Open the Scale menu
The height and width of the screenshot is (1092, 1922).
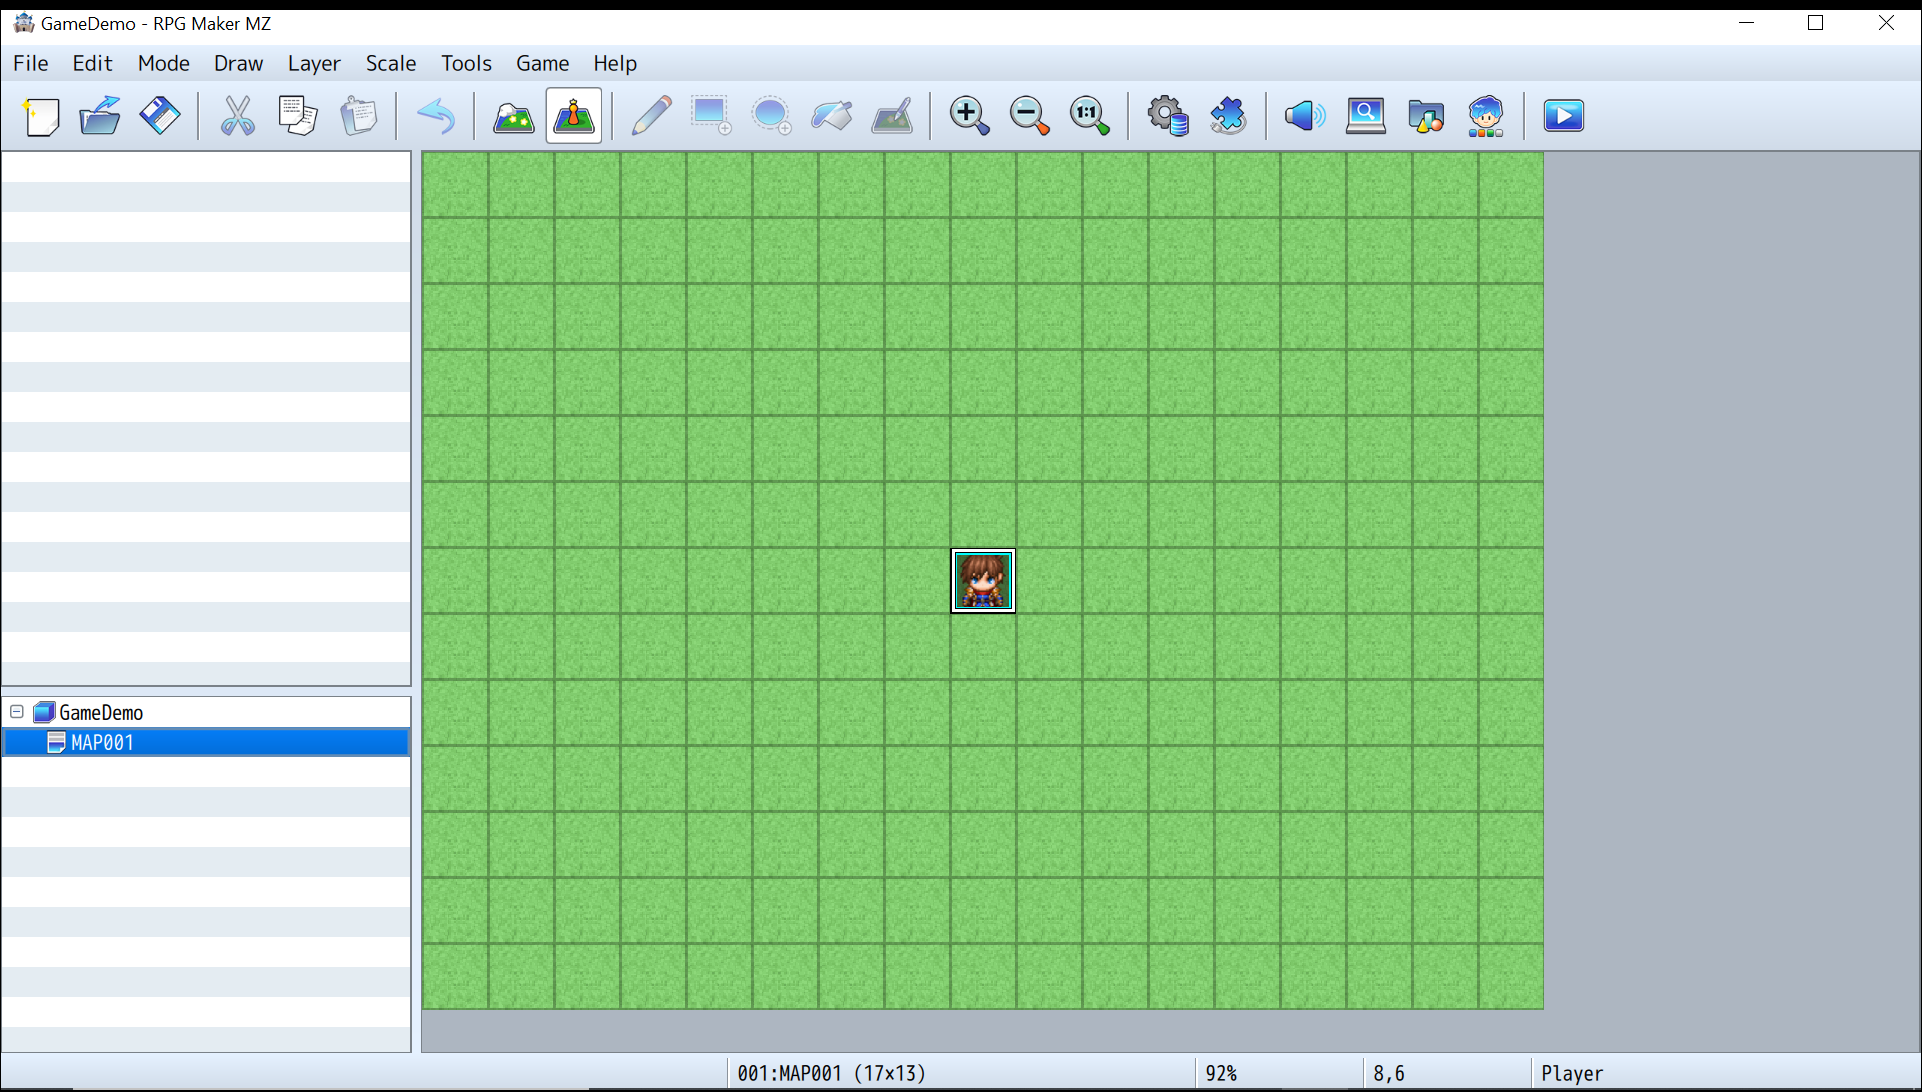(391, 63)
